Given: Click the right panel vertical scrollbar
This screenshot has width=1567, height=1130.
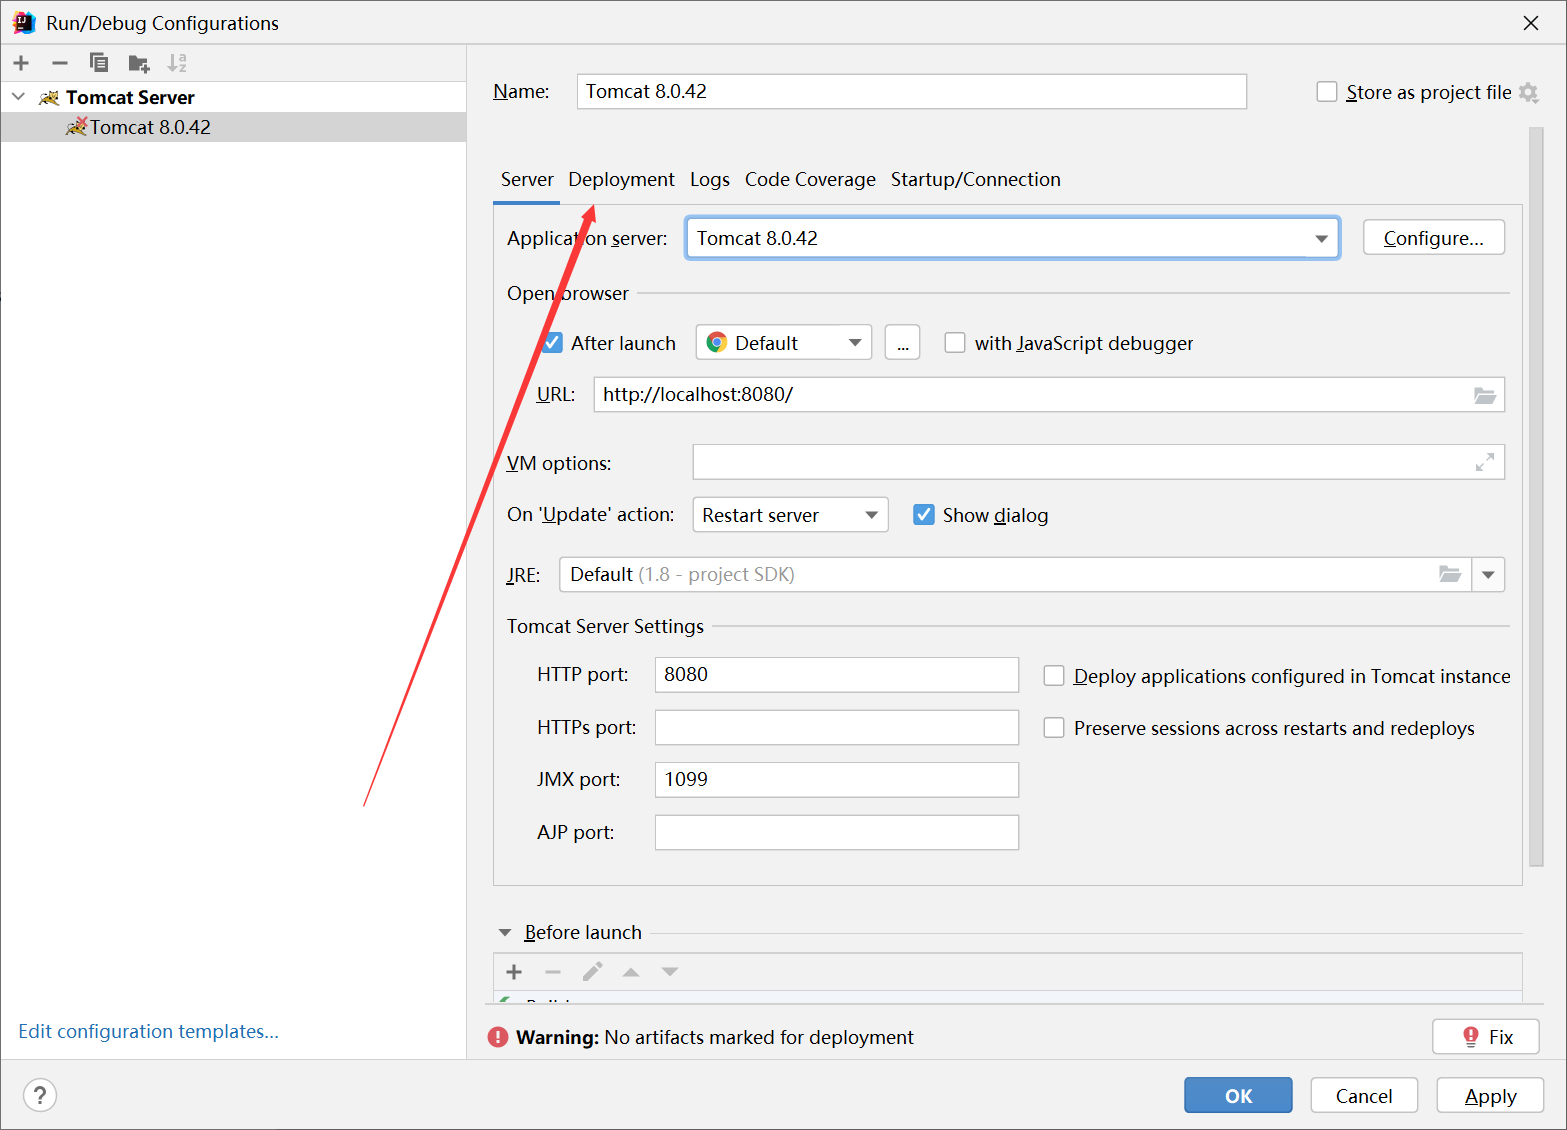Looking at the screenshot, I should click(x=1536, y=497).
